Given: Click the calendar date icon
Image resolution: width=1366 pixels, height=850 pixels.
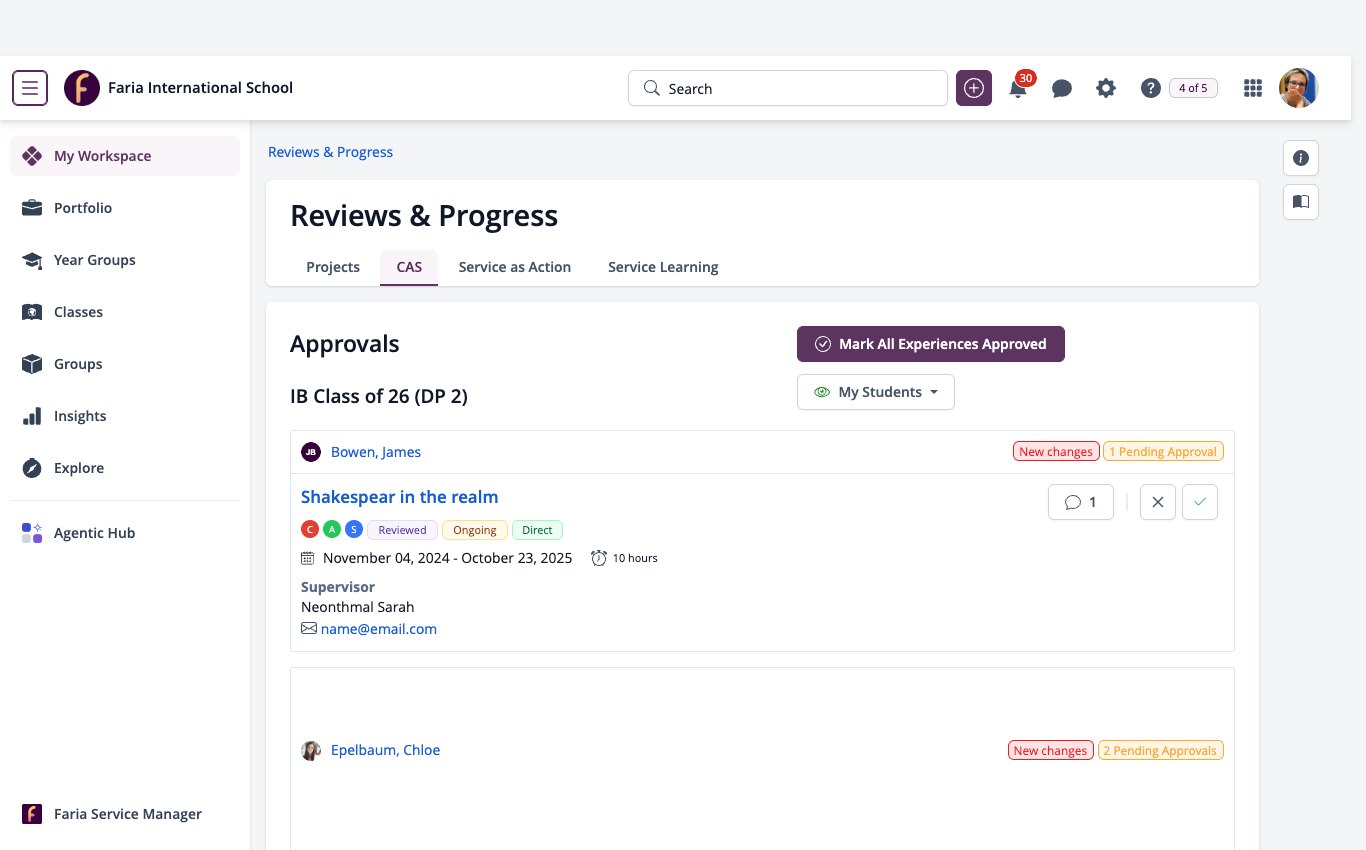Looking at the screenshot, I should click(x=308, y=558).
